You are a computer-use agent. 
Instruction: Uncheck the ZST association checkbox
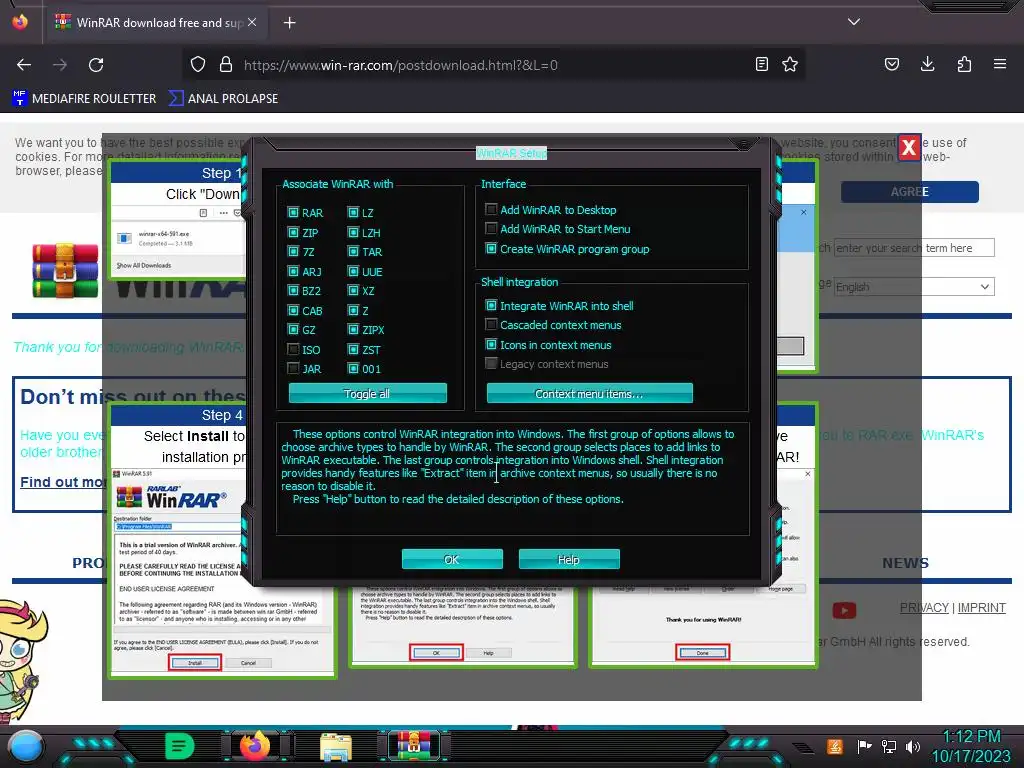pyautogui.click(x=353, y=349)
